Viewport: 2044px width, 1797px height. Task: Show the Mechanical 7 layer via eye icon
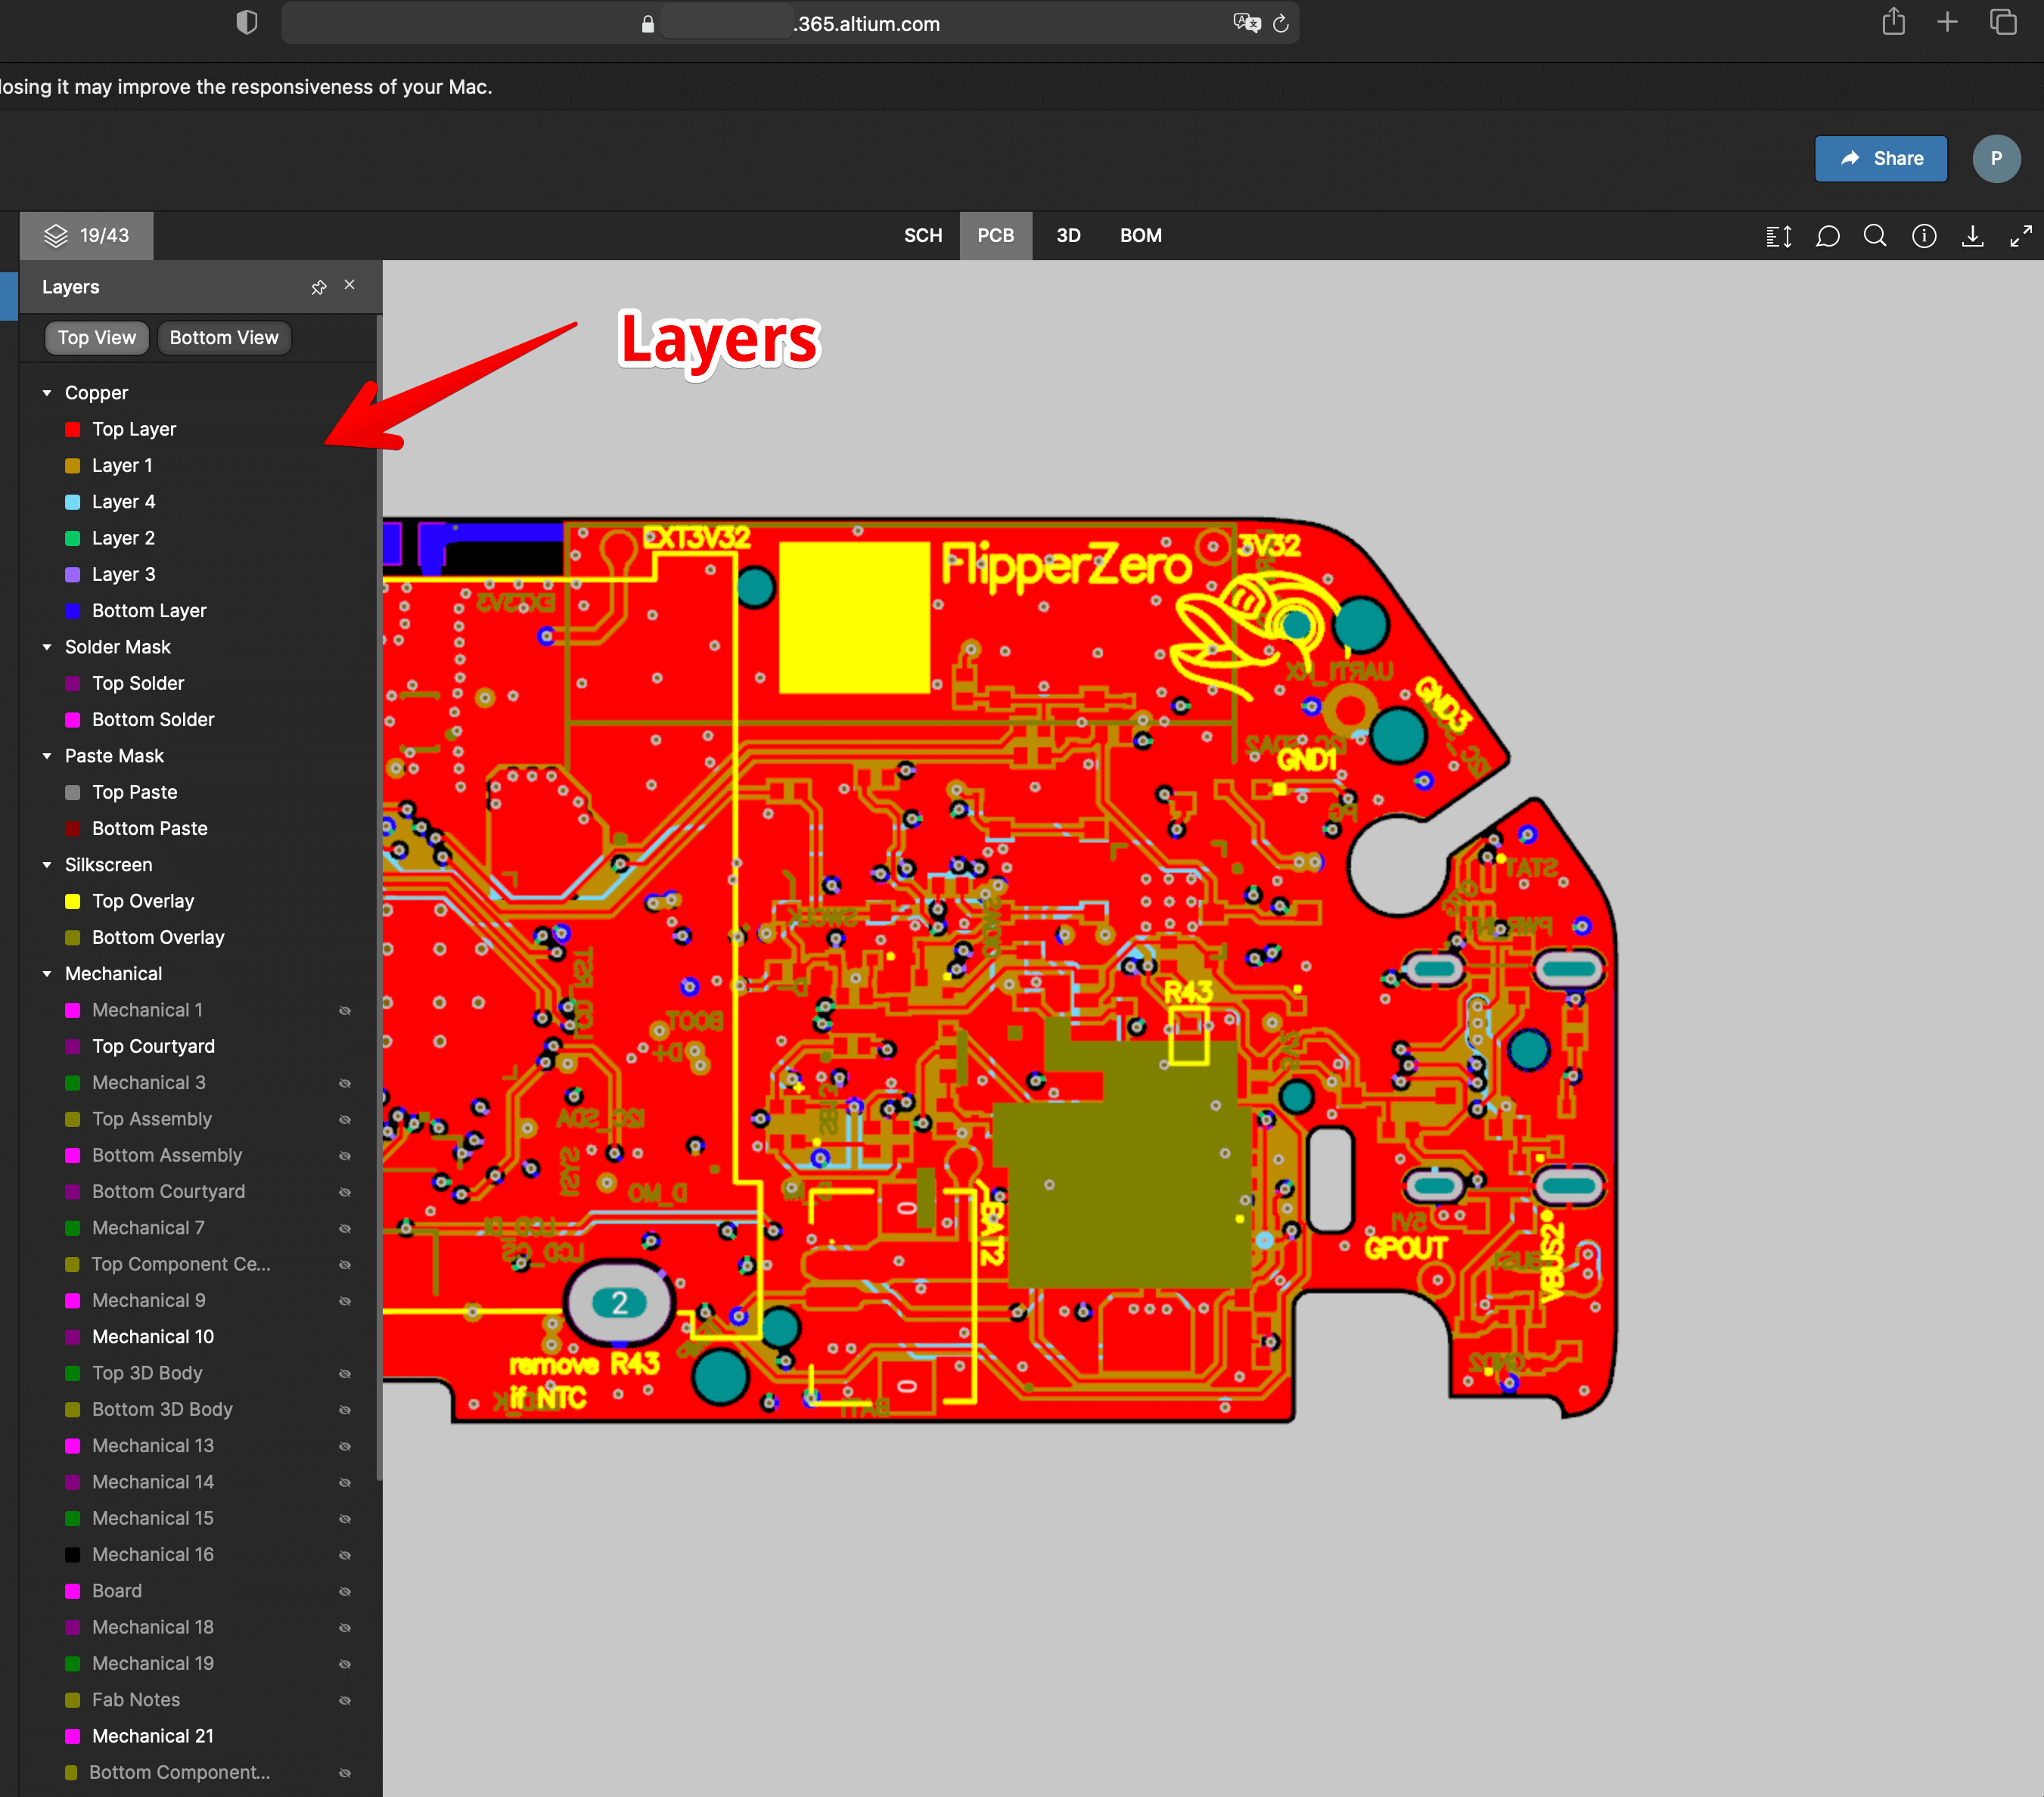[345, 1228]
